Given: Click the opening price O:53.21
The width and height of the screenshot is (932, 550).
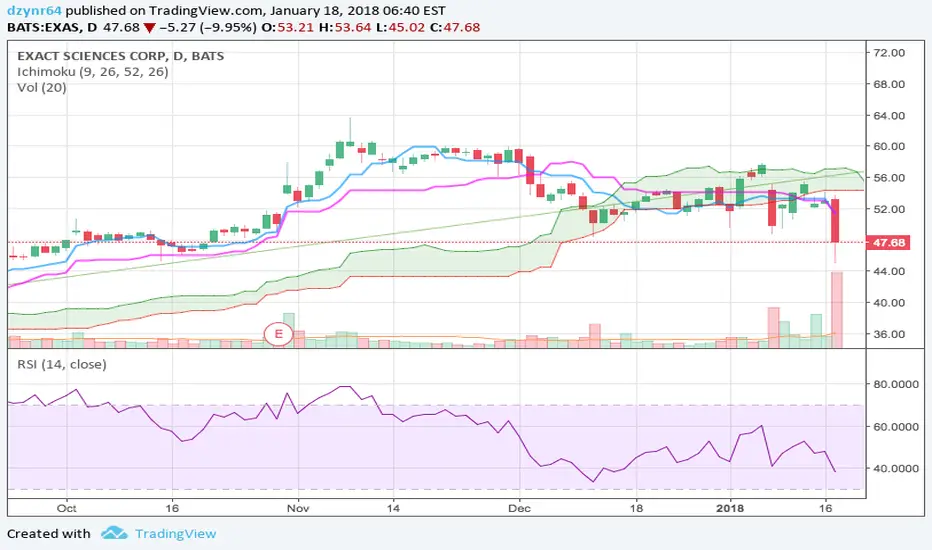Looking at the screenshot, I should (x=288, y=27).
